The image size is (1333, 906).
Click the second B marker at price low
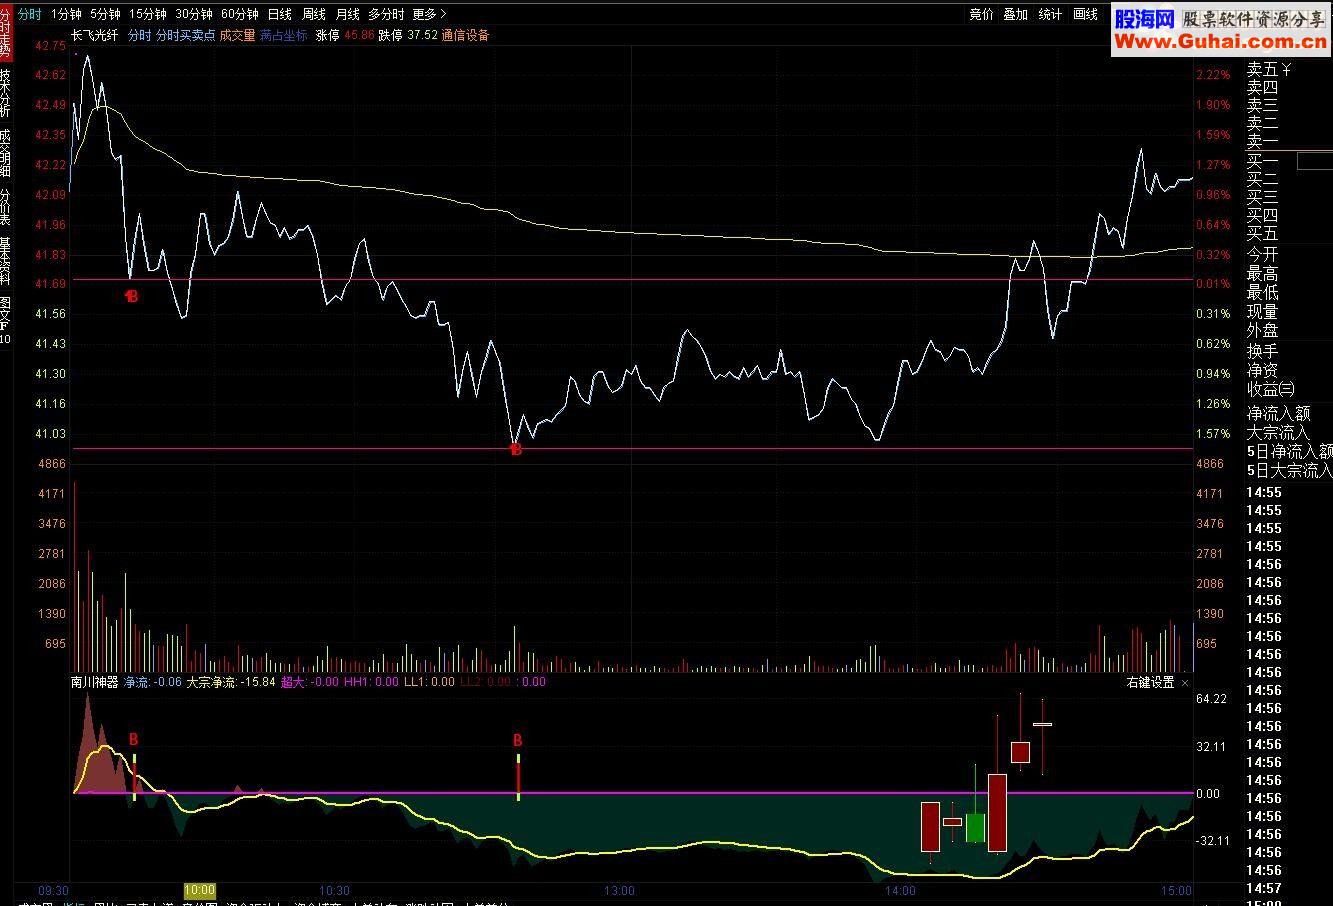click(x=515, y=450)
